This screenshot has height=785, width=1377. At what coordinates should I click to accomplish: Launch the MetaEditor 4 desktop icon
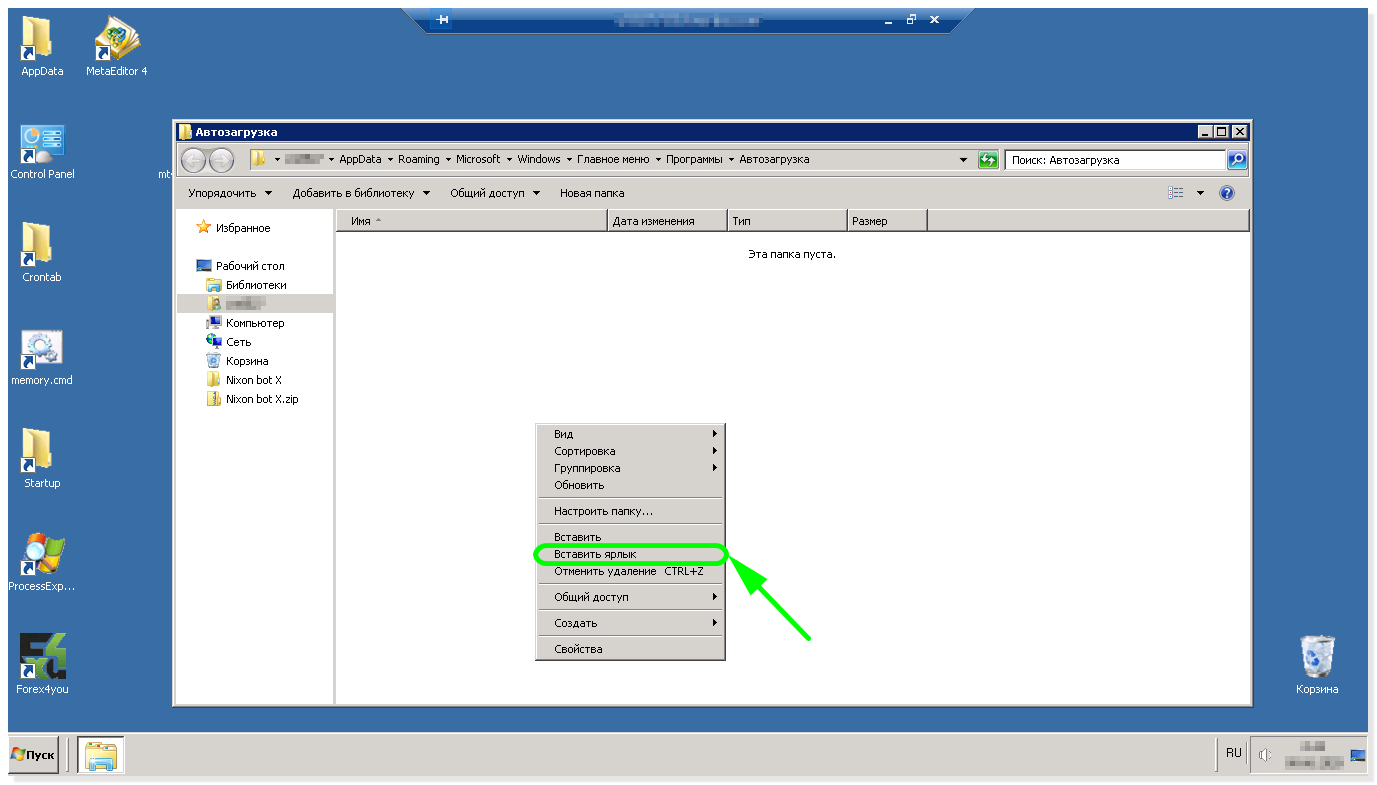(117, 47)
